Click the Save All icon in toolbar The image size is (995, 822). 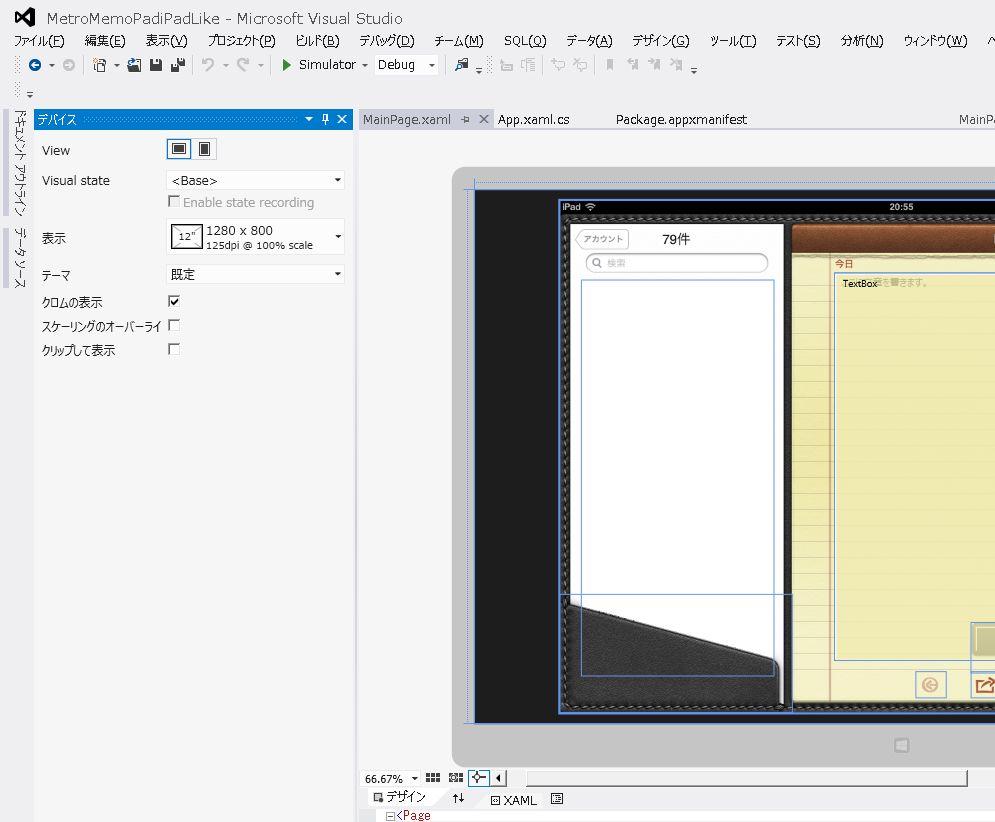tap(177, 65)
